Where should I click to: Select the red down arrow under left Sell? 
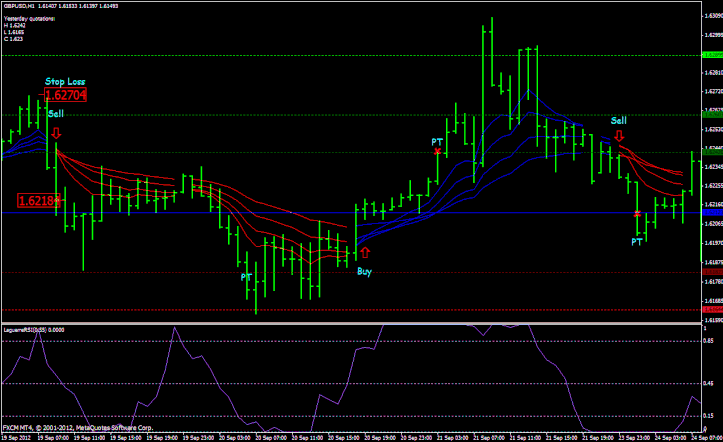[56, 133]
